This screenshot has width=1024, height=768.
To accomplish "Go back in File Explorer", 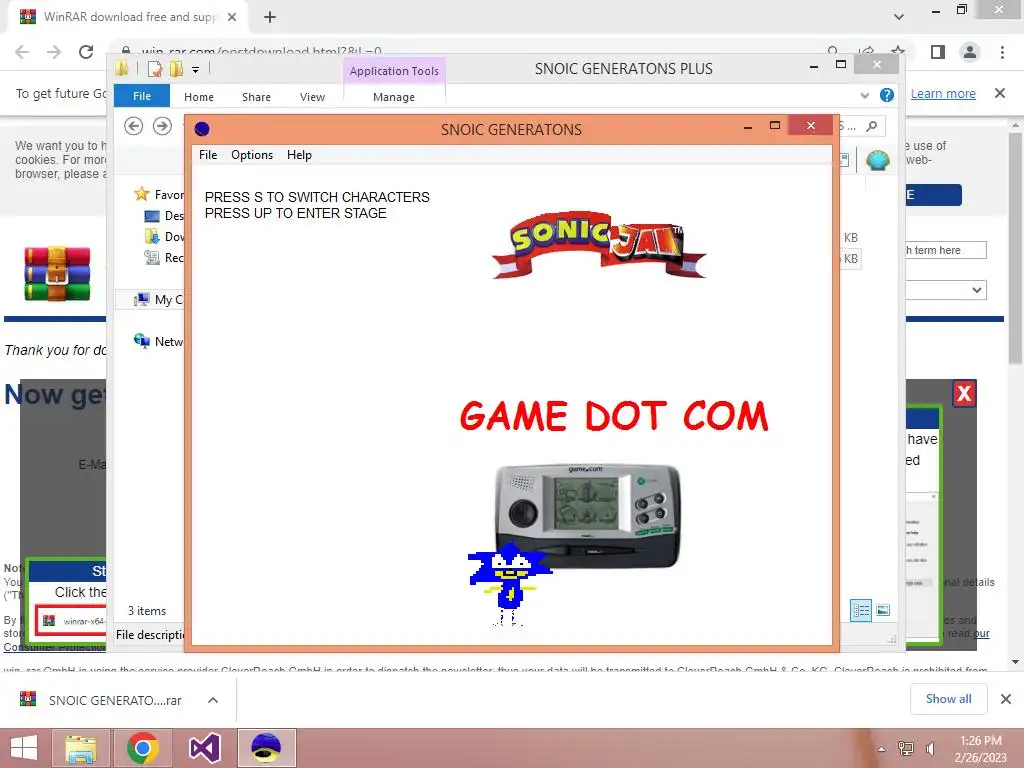I will 134,125.
